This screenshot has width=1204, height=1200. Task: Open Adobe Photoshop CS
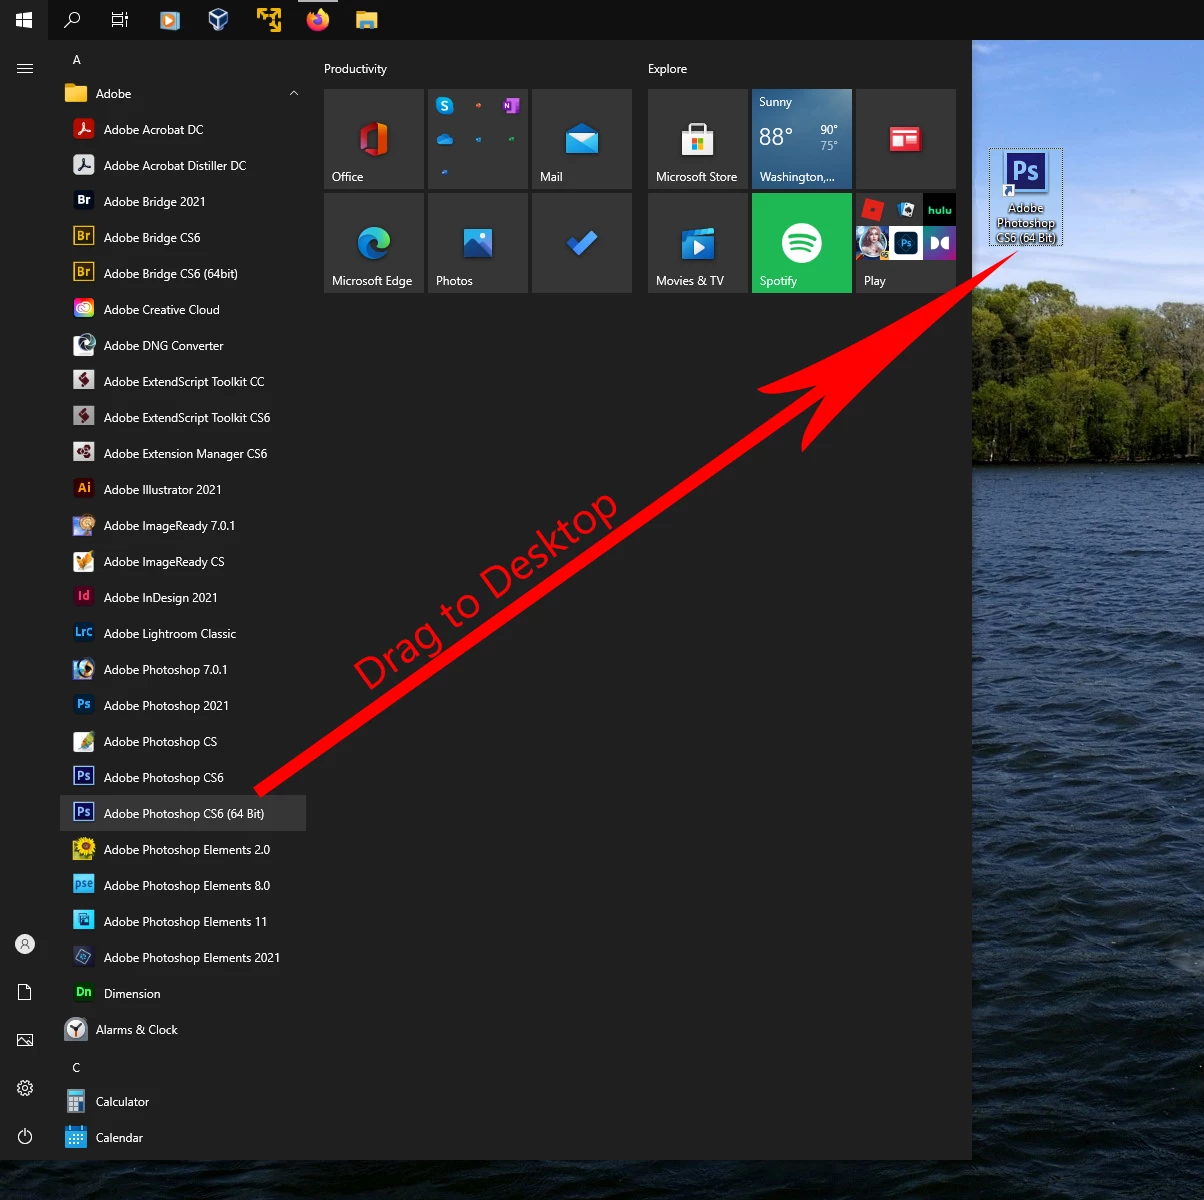click(x=183, y=742)
